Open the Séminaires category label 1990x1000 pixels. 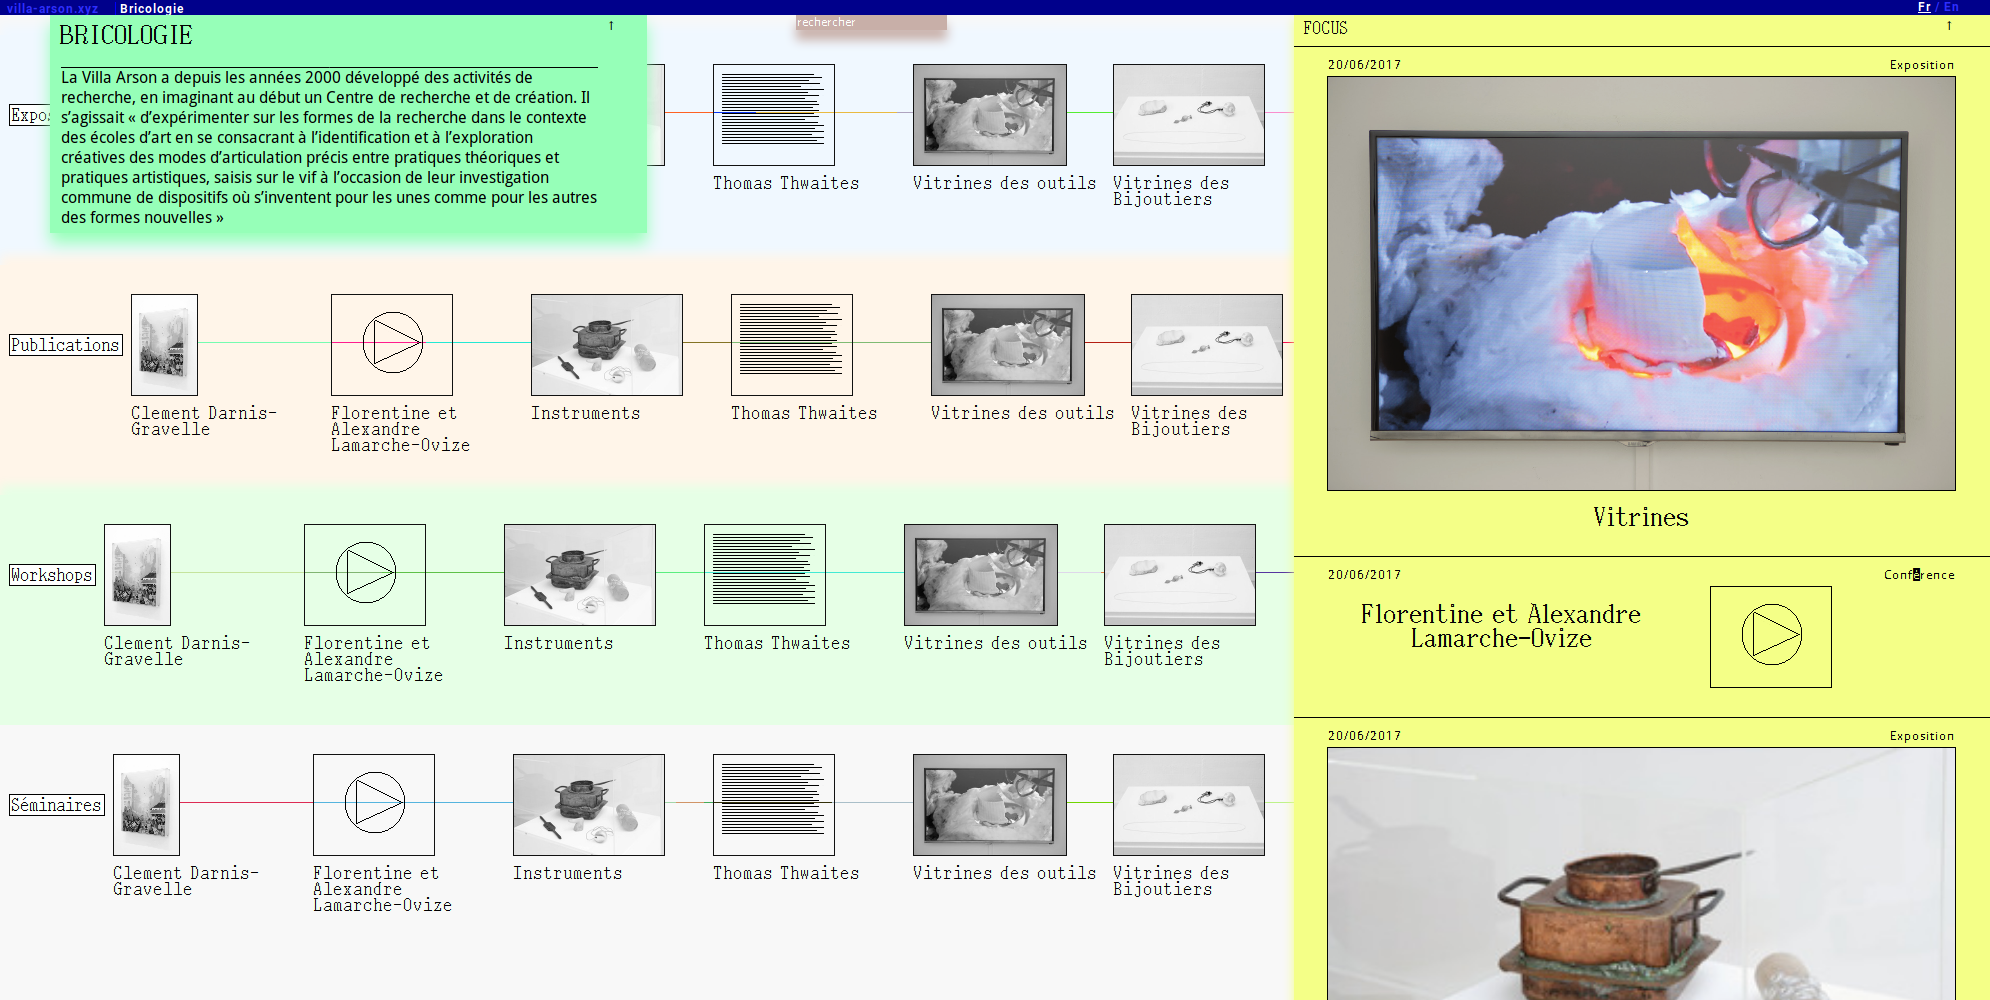(x=56, y=805)
